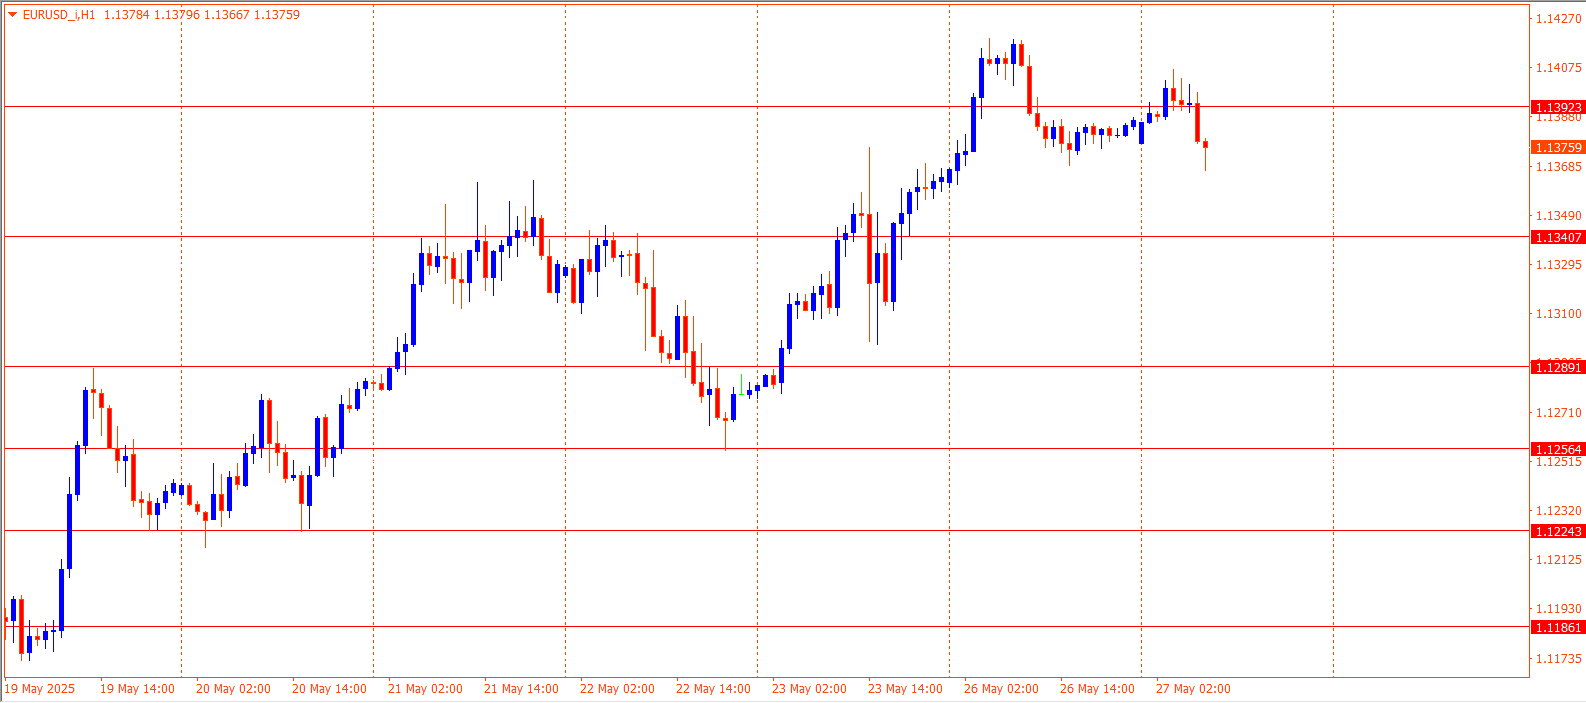This screenshot has height=703, width=1586.
Task: Click the 1.14270 price axis label
Action: click(1559, 18)
